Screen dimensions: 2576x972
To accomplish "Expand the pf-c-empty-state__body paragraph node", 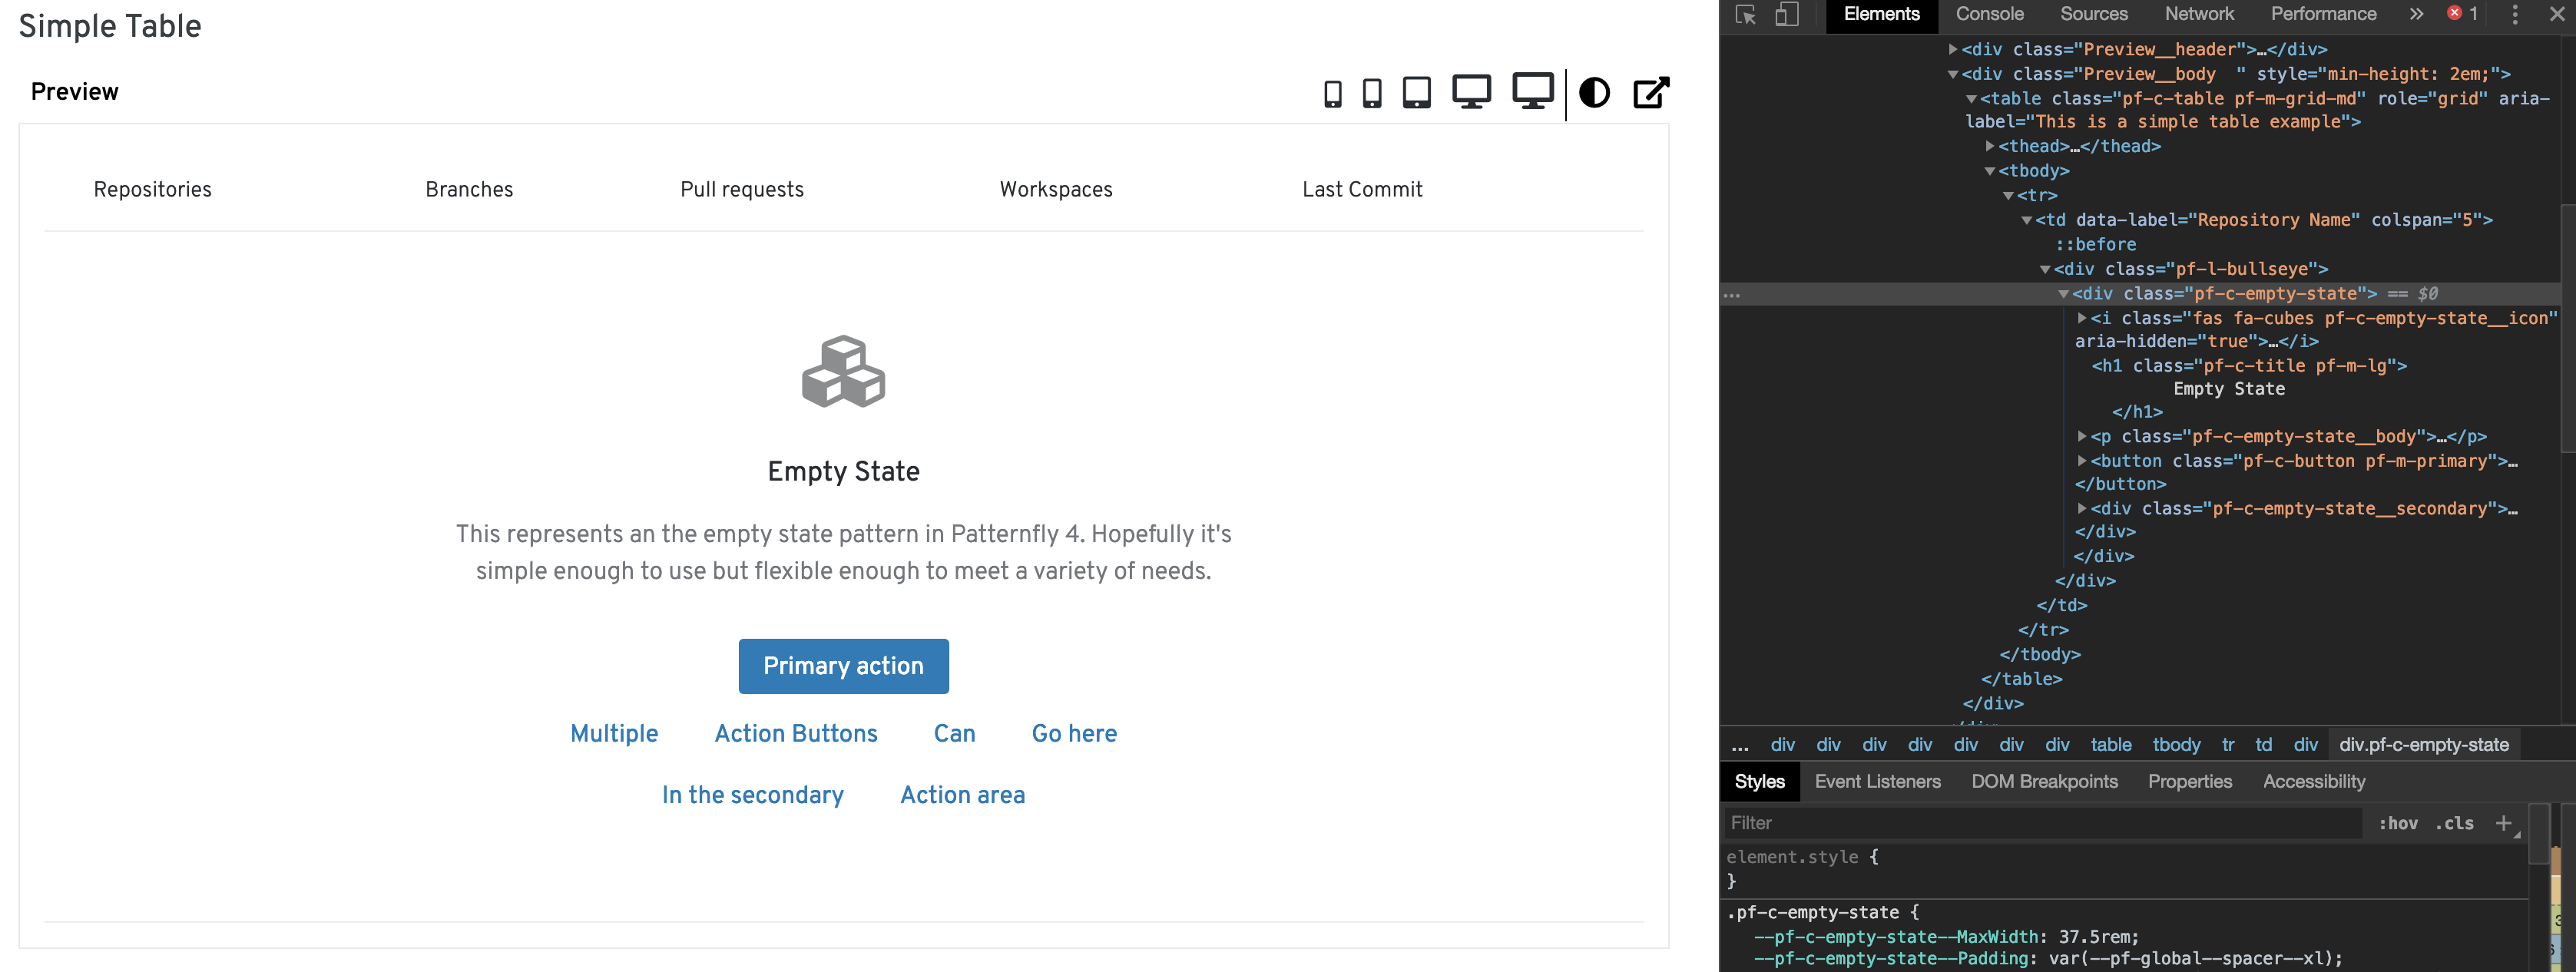I will tap(2082, 437).
